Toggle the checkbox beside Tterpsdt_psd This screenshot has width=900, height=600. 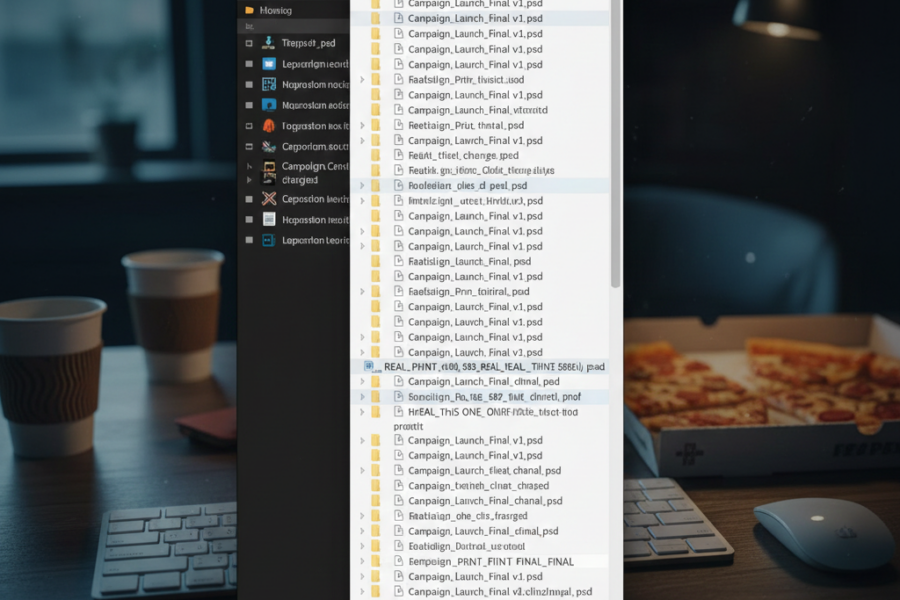coord(249,43)
